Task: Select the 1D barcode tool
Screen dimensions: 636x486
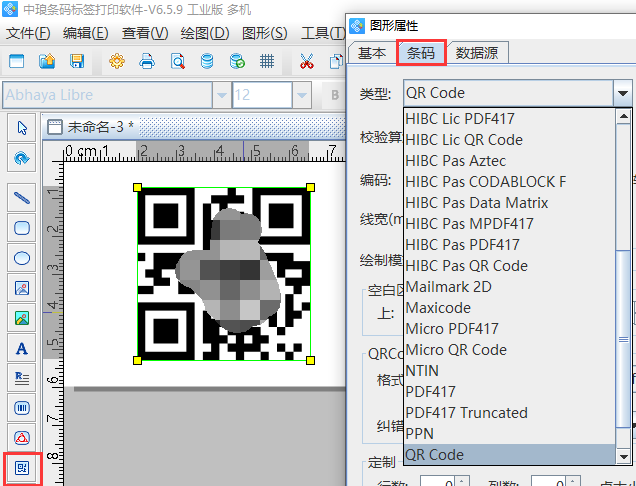Action: pyautogui.click(x=22, y=408)
